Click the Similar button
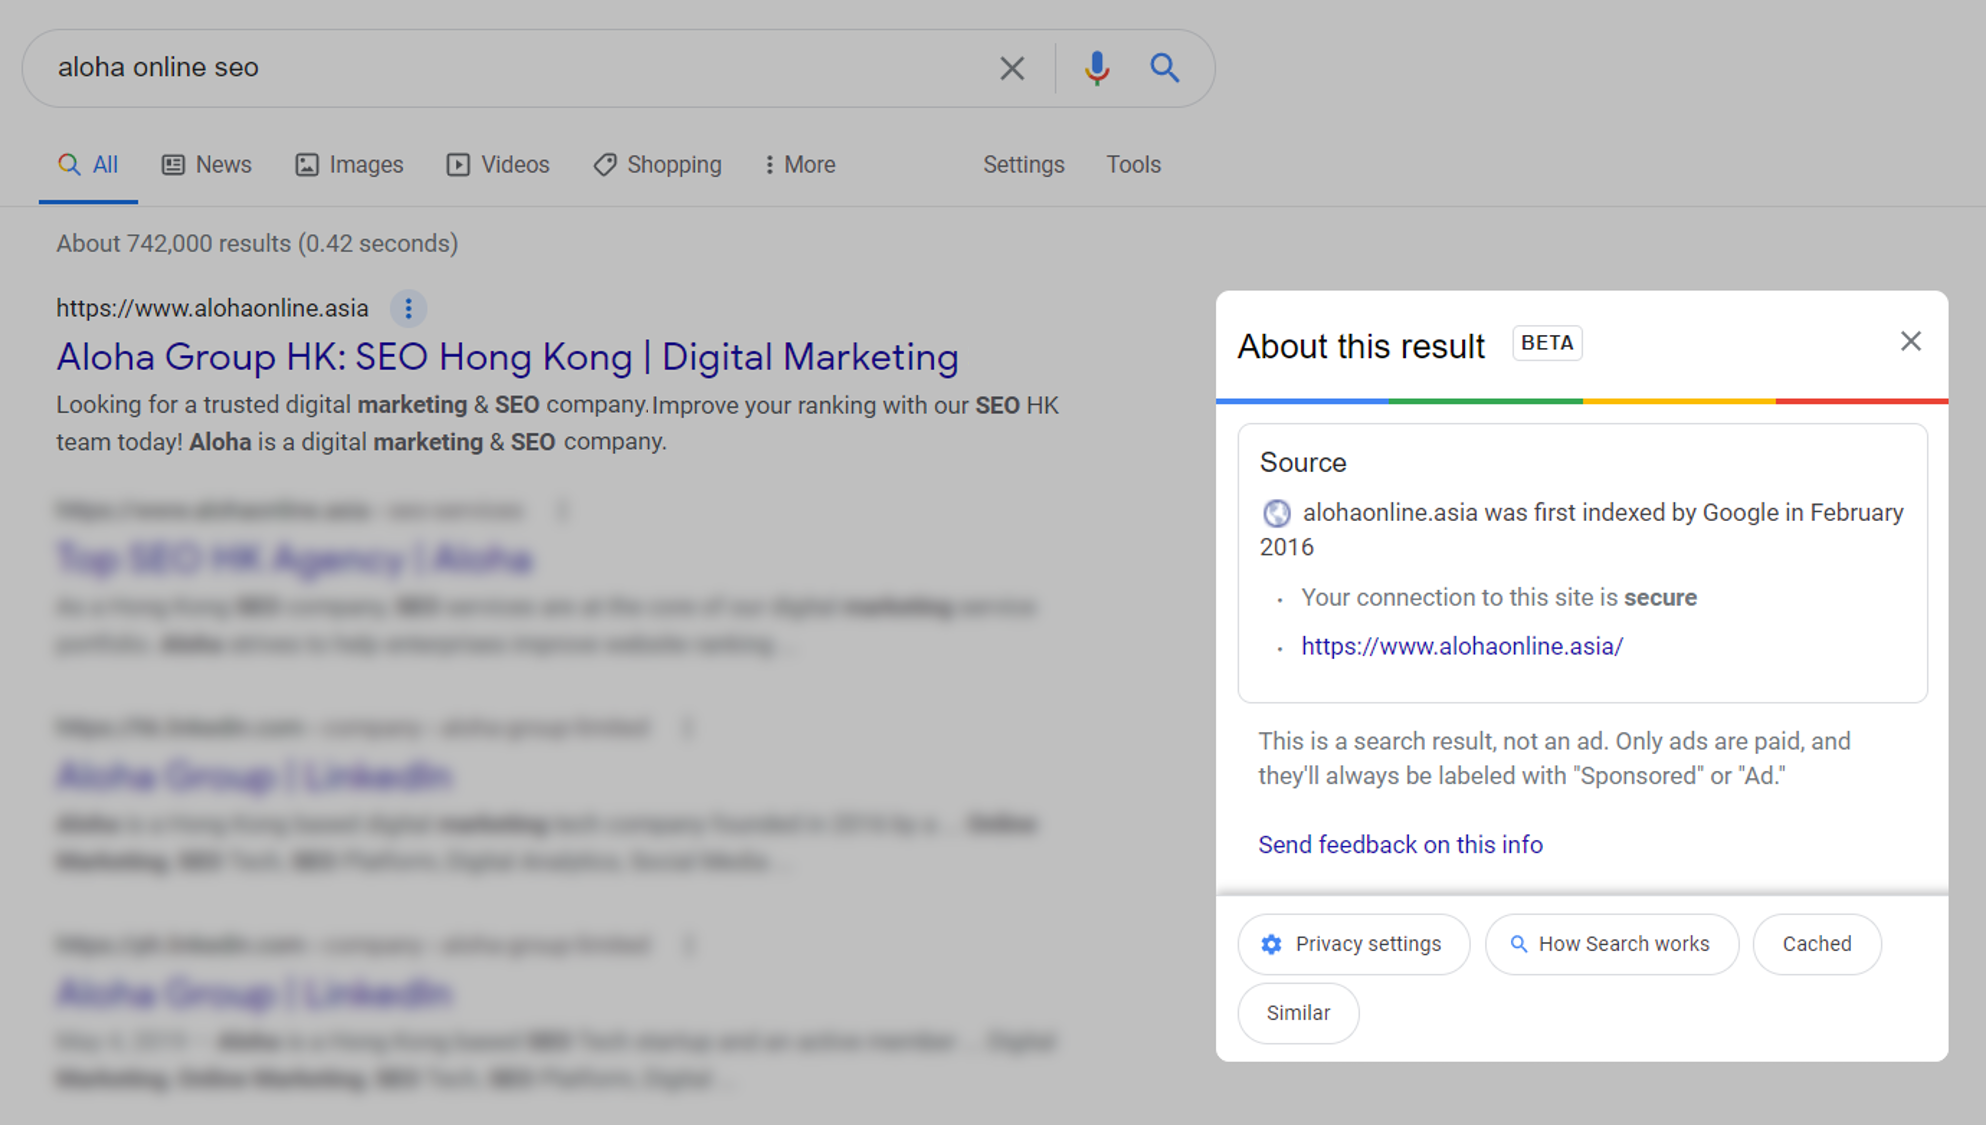Image resolution: width=1986 pixels, height=1125 pixels. 1298,1013
